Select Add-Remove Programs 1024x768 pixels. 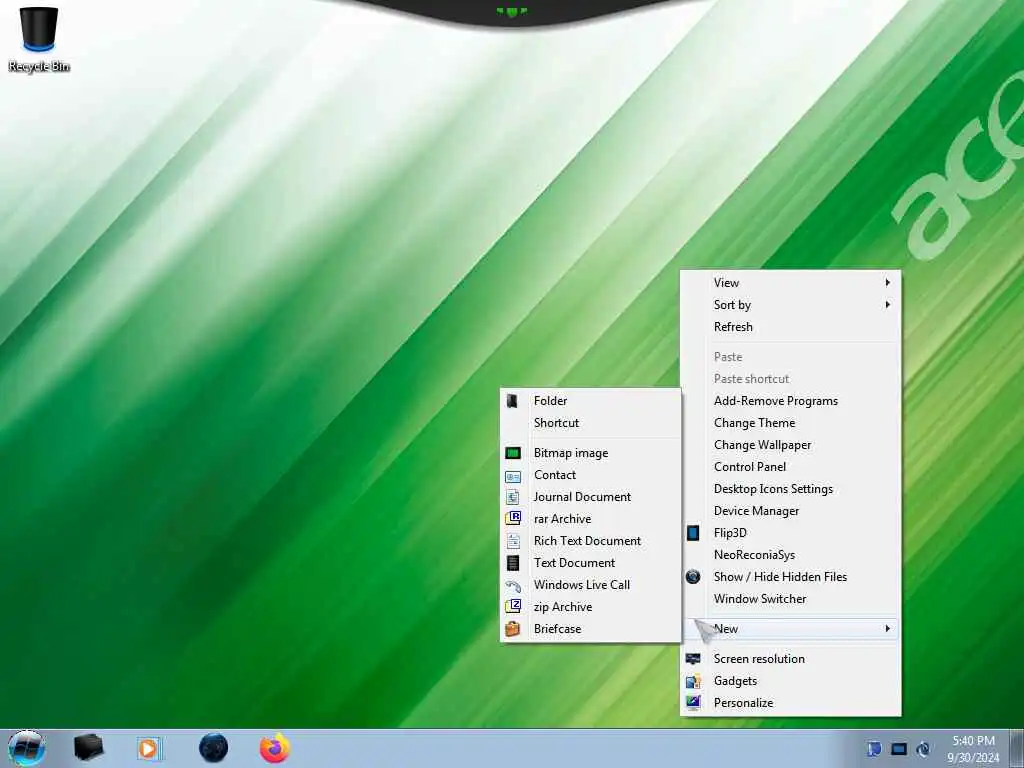776,401
